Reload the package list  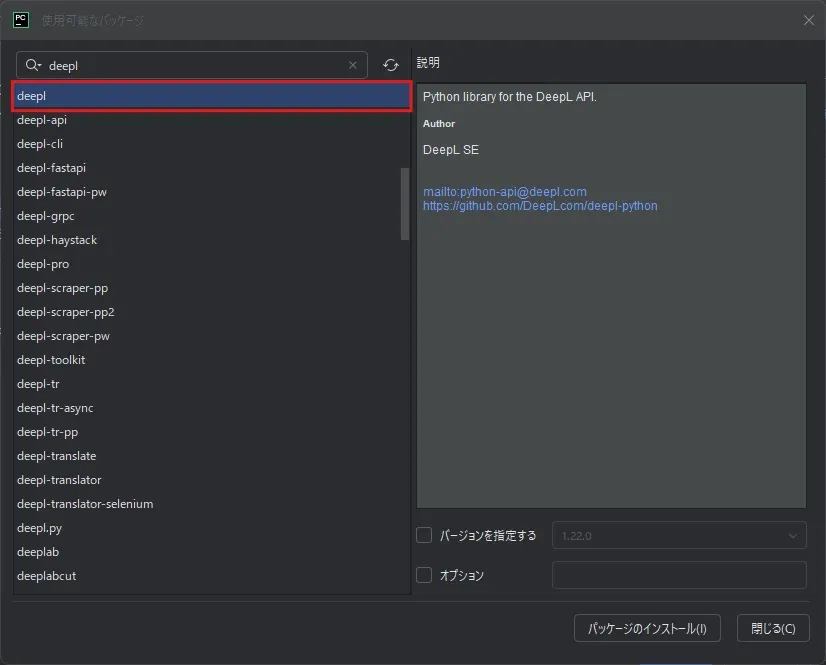391,65
